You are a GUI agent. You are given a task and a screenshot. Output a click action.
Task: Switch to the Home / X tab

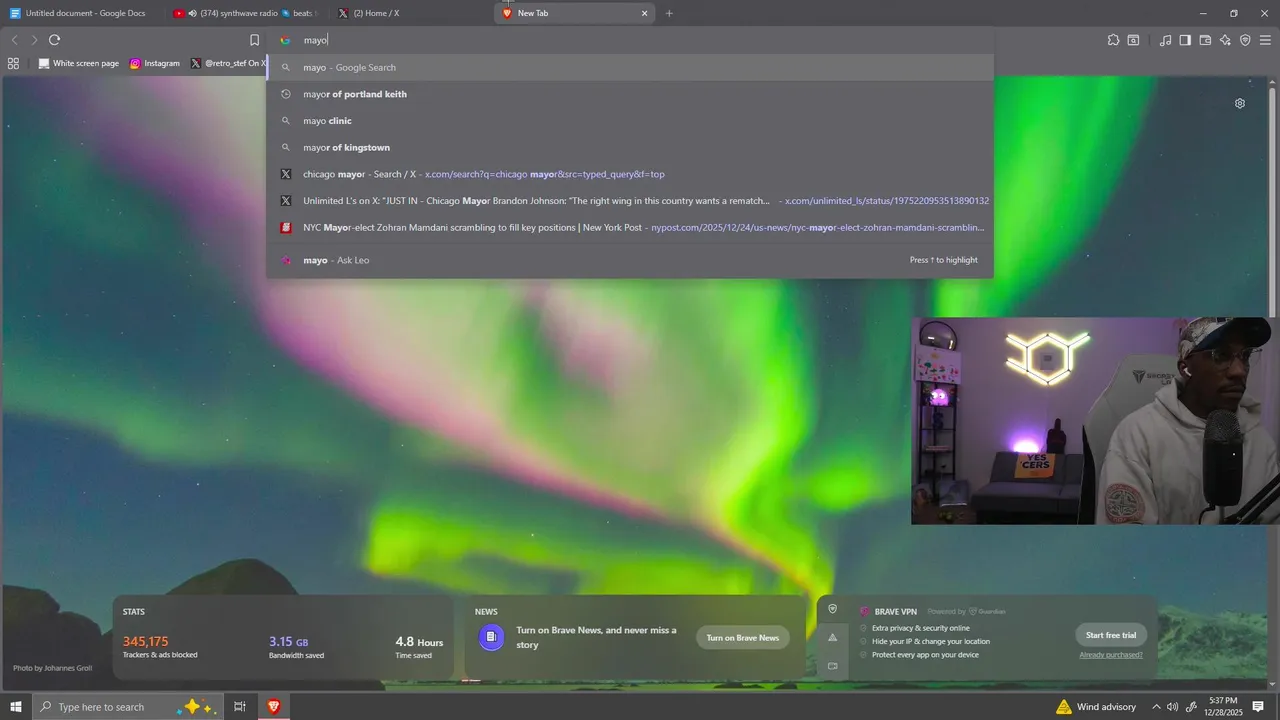[408, 13]
